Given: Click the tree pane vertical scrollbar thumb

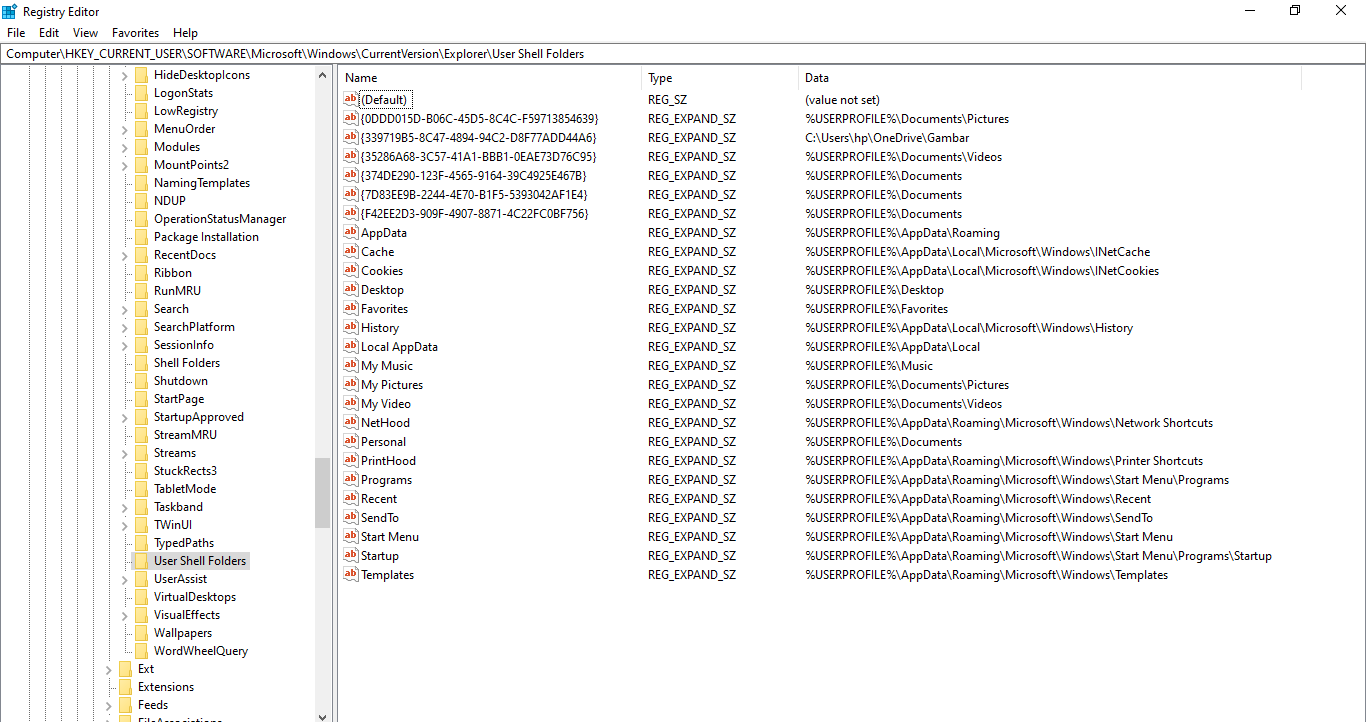Looking at the screenshot, I should (x=322, y=493).
